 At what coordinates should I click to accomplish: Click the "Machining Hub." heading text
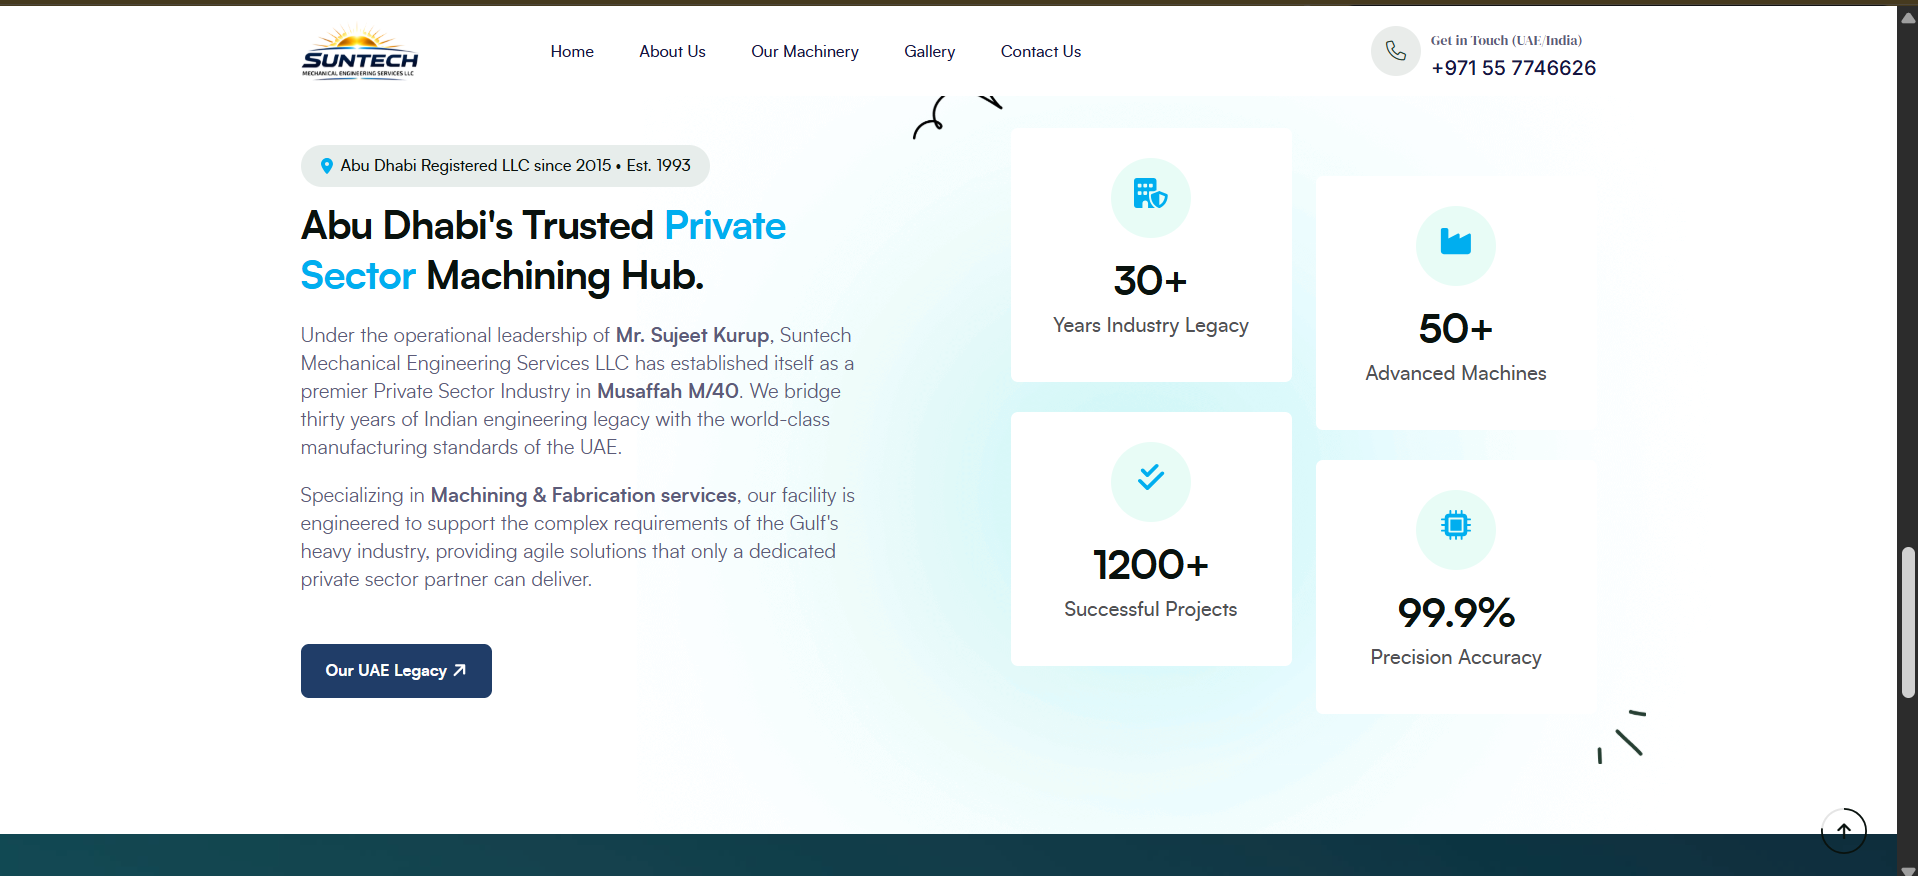pyautogui.click(x=565, y=276)
